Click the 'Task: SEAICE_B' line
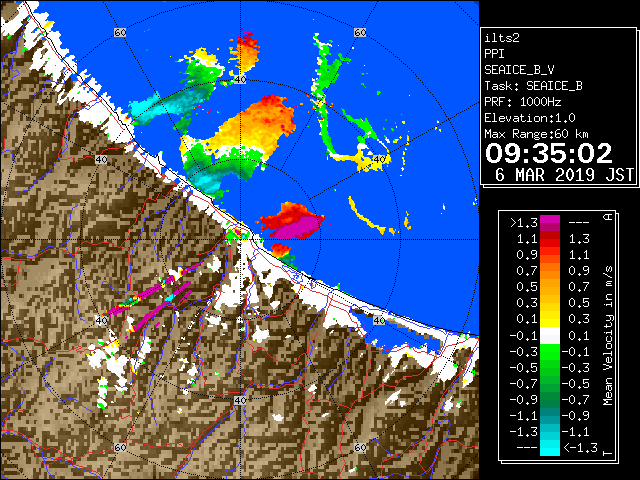This screenshot has width=640, height=480. tap(533, 86)
